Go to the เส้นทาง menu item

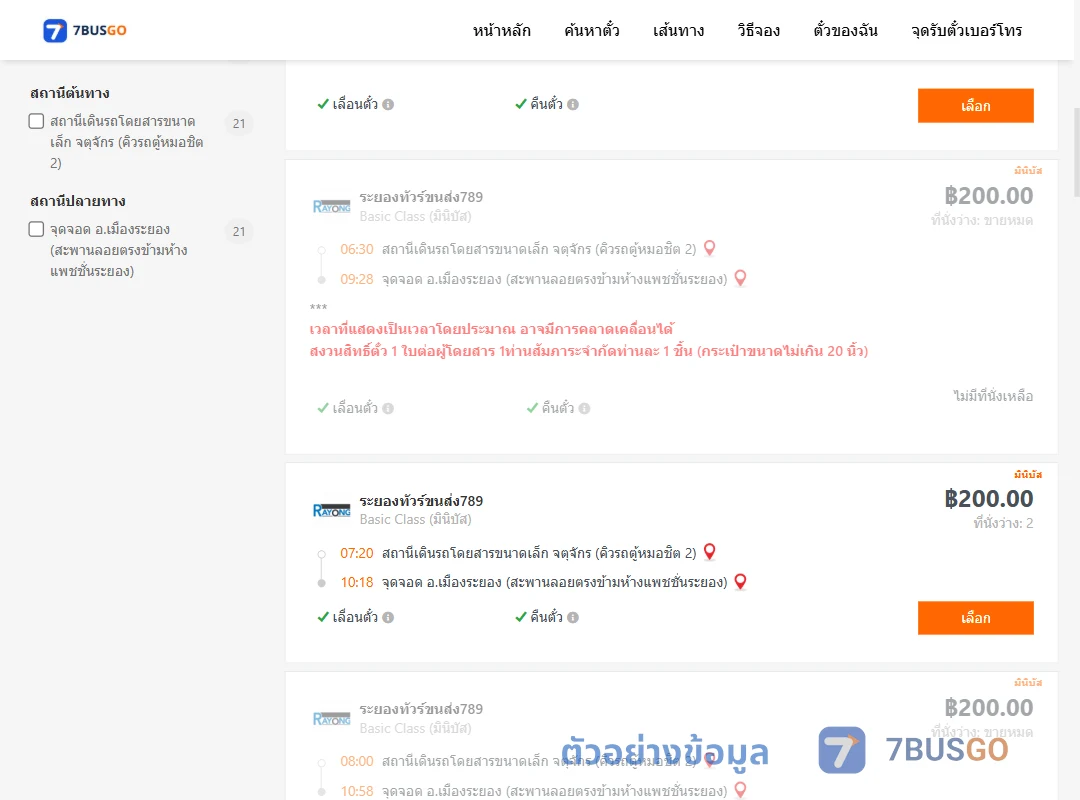click(678, 30)
